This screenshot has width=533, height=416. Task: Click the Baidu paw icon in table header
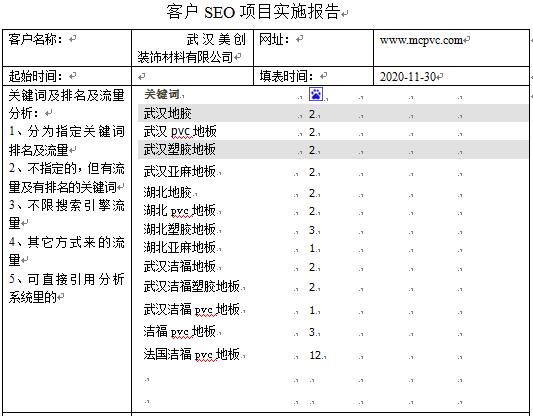tap(316, 94)
